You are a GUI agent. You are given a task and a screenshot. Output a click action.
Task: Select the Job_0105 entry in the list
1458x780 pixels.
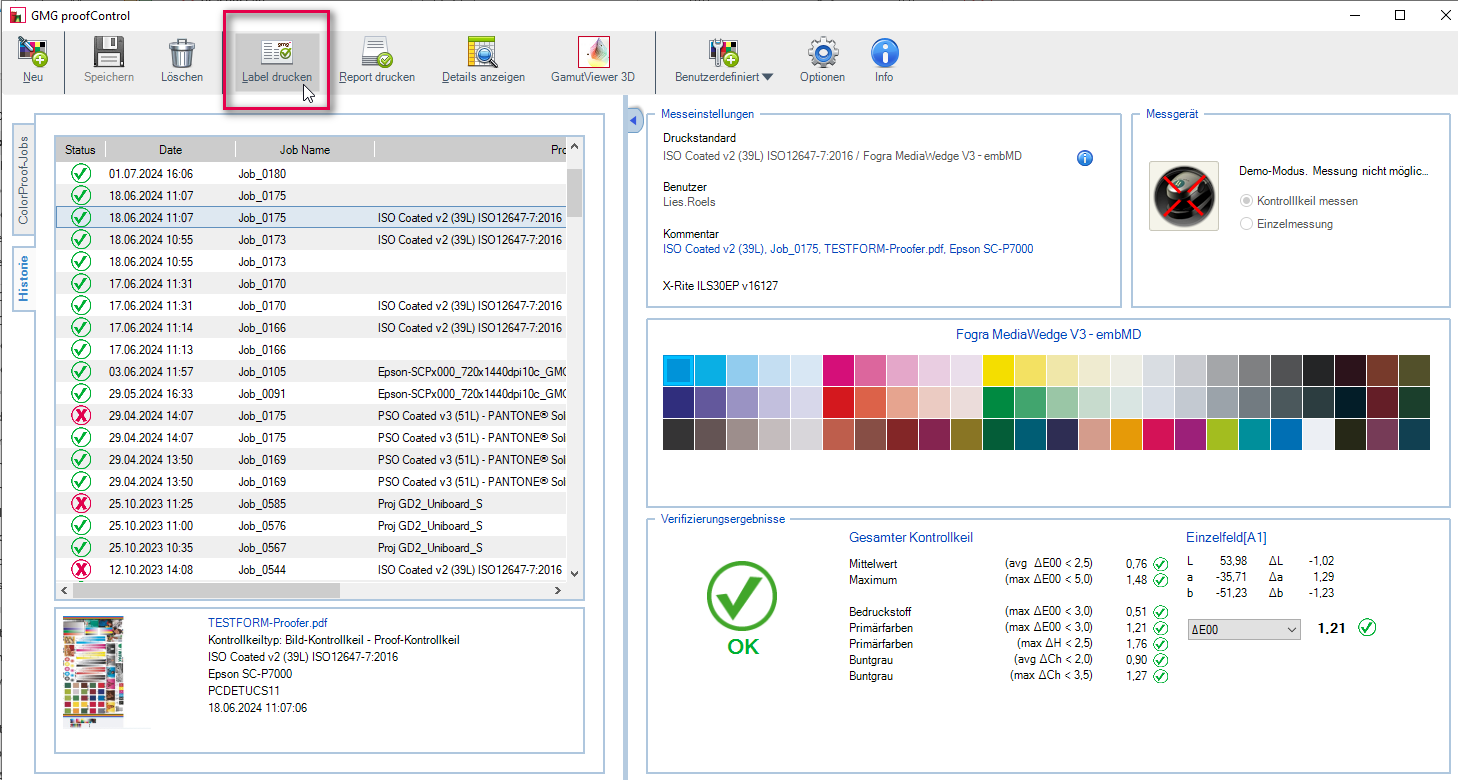pyautogui.click(x=311, y=372)
